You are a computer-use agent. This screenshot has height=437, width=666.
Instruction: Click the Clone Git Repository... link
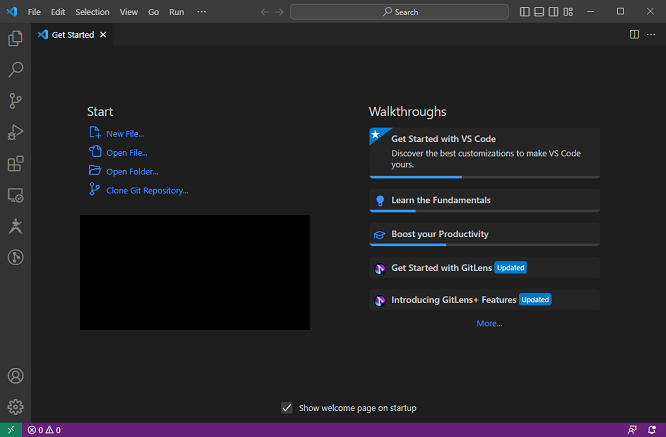click(x=147, y=191)
